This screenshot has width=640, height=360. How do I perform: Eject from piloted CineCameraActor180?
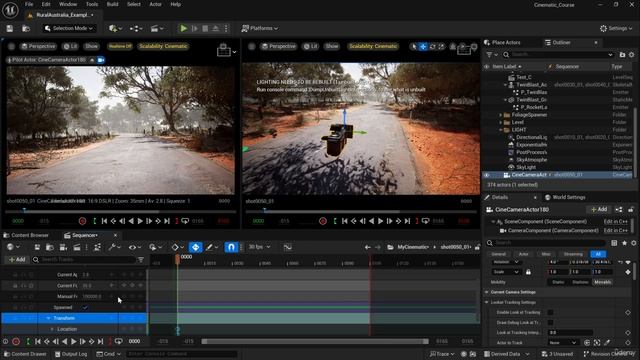point(92,60)
